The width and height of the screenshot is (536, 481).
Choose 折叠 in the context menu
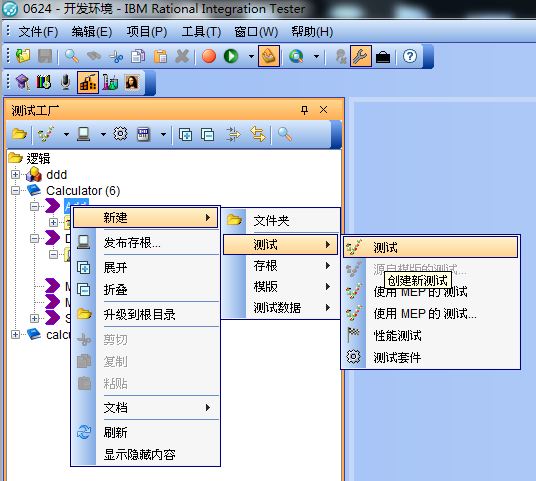[x=146, y=290]
